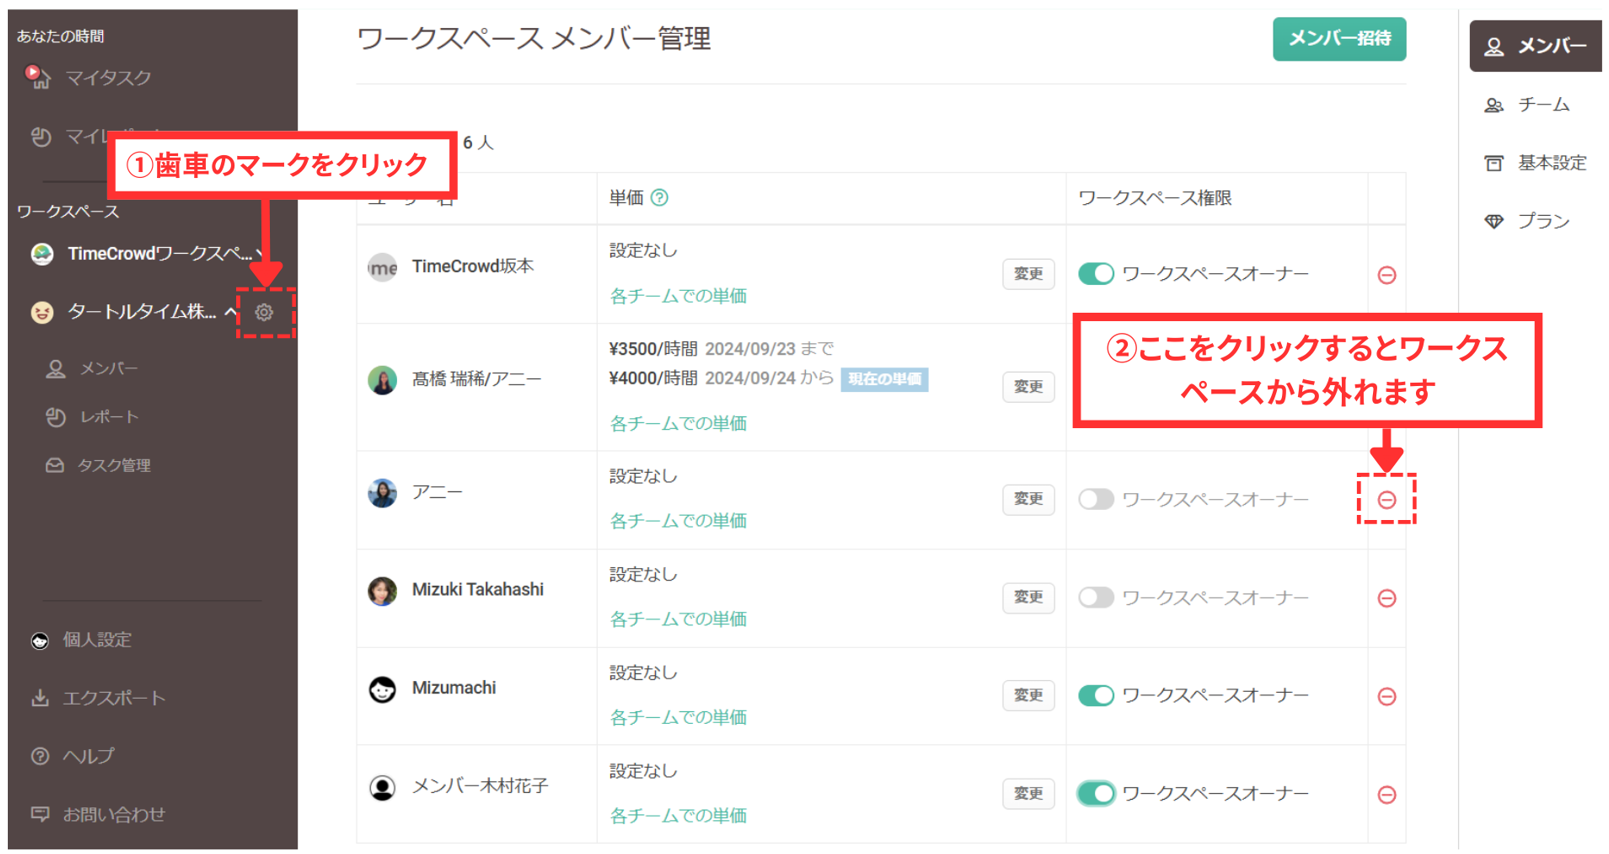Turn off owner toggle for Mizumachi
The image size is (1609, 854).
[x=1096, y=696]
